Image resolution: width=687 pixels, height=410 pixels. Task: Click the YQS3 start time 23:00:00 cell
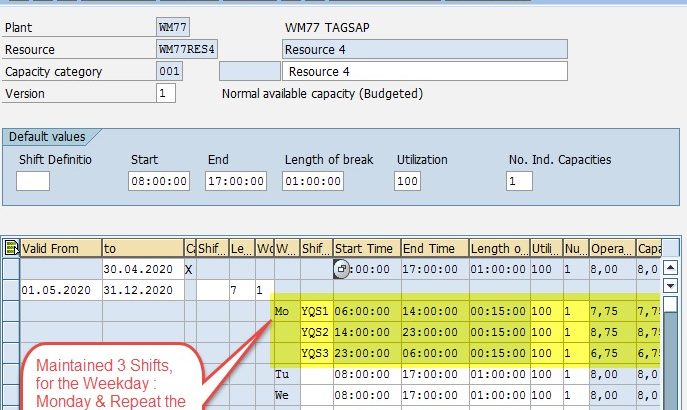coord(365,353)
